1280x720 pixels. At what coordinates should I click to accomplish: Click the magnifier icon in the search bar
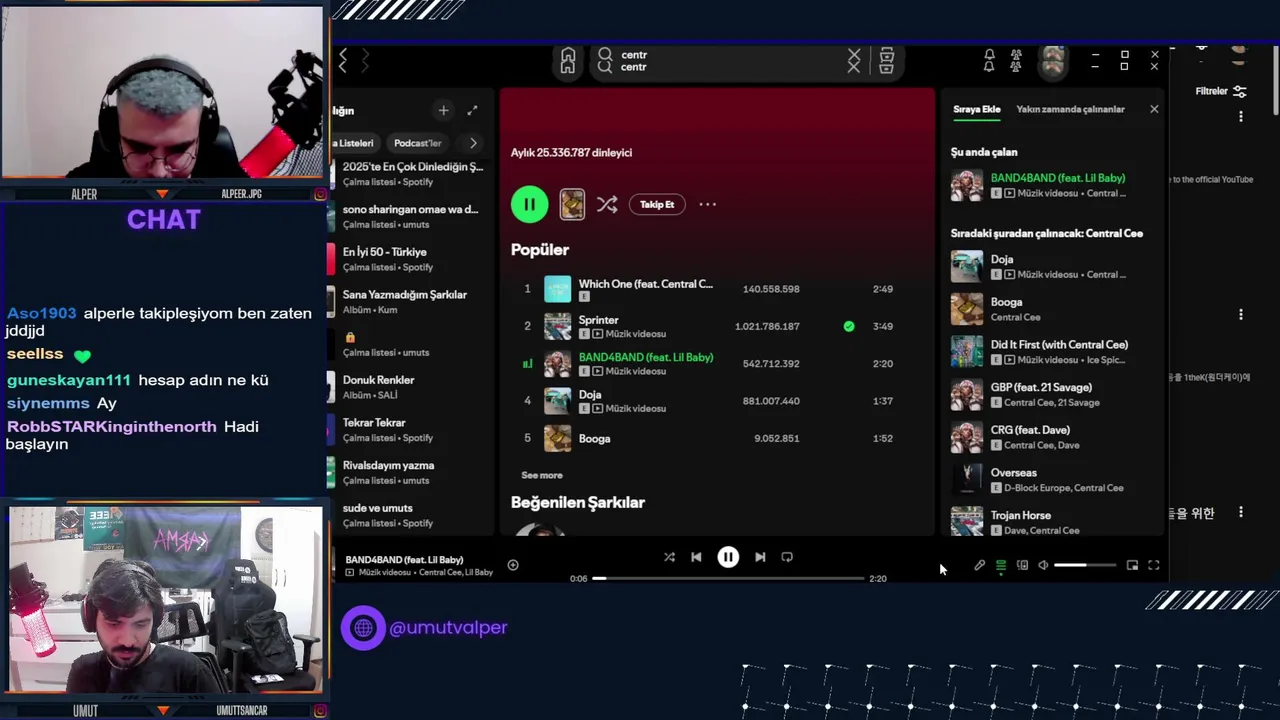605,61
